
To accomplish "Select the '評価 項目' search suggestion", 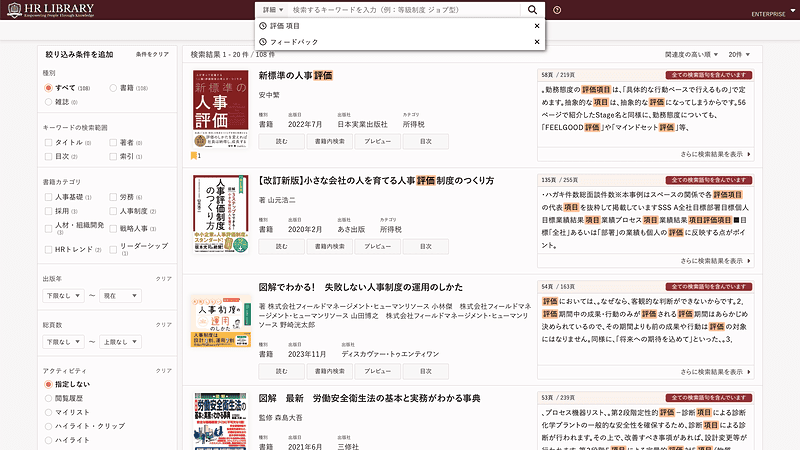I will pos(285,26).
